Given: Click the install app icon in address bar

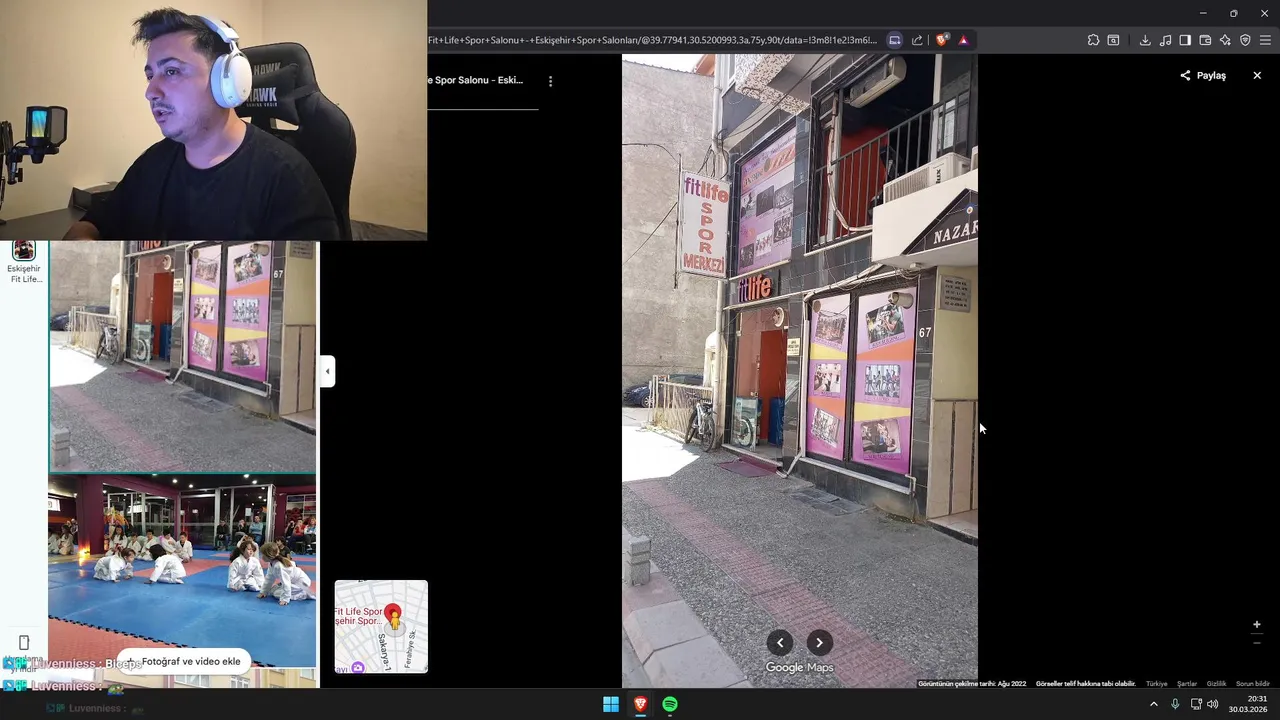Looking at the screenshot, I should (x=895, y=40).
